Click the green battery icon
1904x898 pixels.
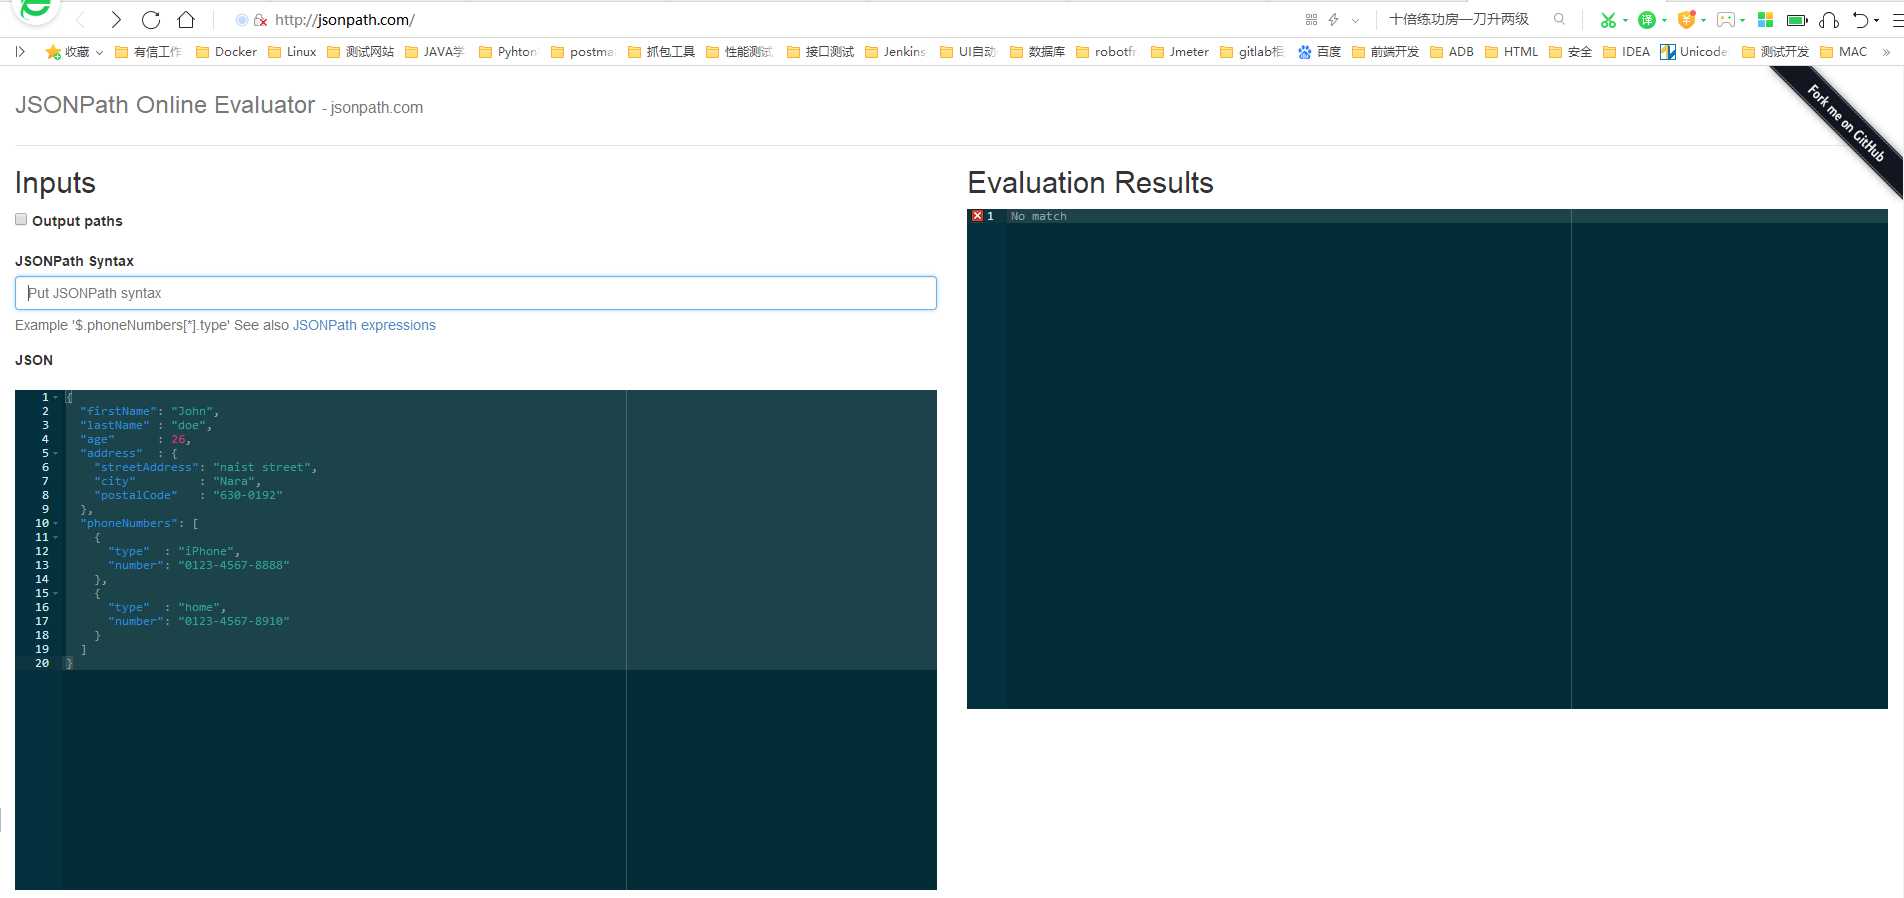point(1797,20)
